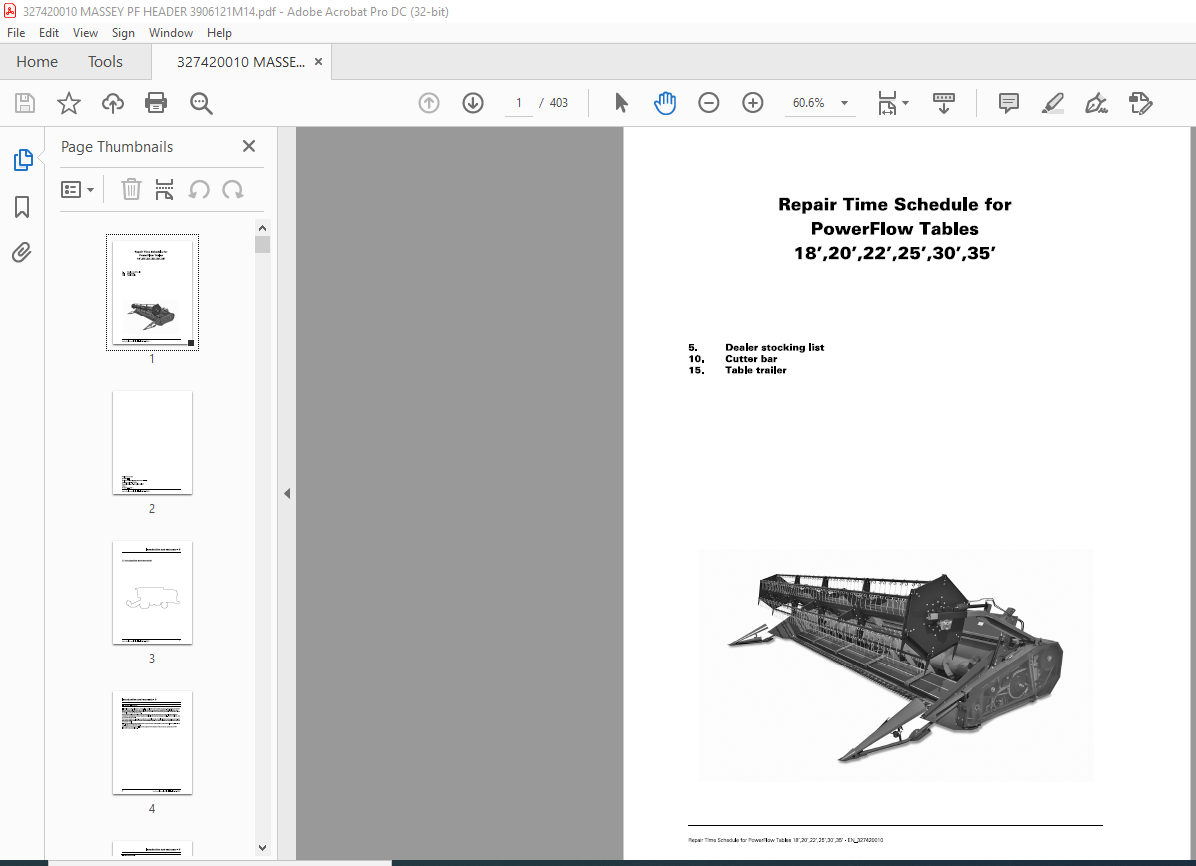The height and width of the screenshot is (866, 1196).
Task: Add a comment sticky note
Action: pyautogui.click(x=1008, y=103)
